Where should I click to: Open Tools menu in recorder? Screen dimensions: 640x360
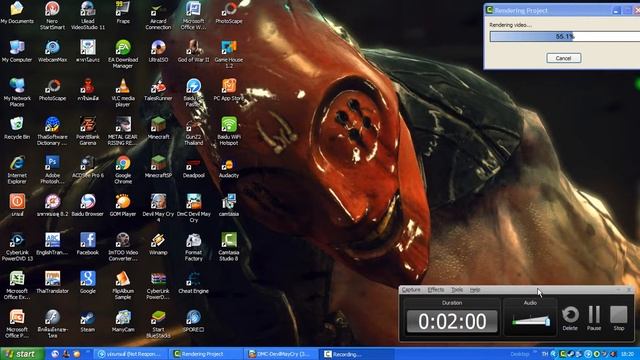[x=457, y=290]
